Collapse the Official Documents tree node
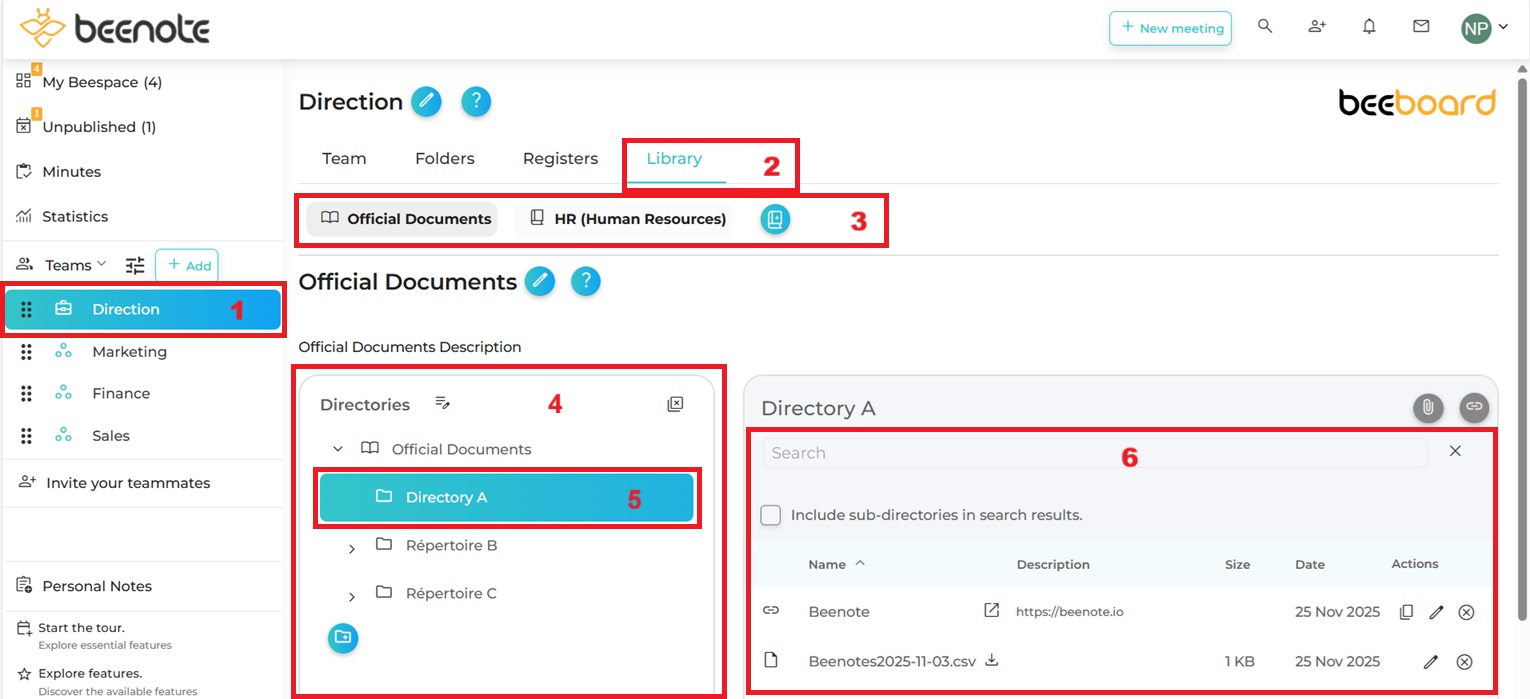 pos(338,449)
